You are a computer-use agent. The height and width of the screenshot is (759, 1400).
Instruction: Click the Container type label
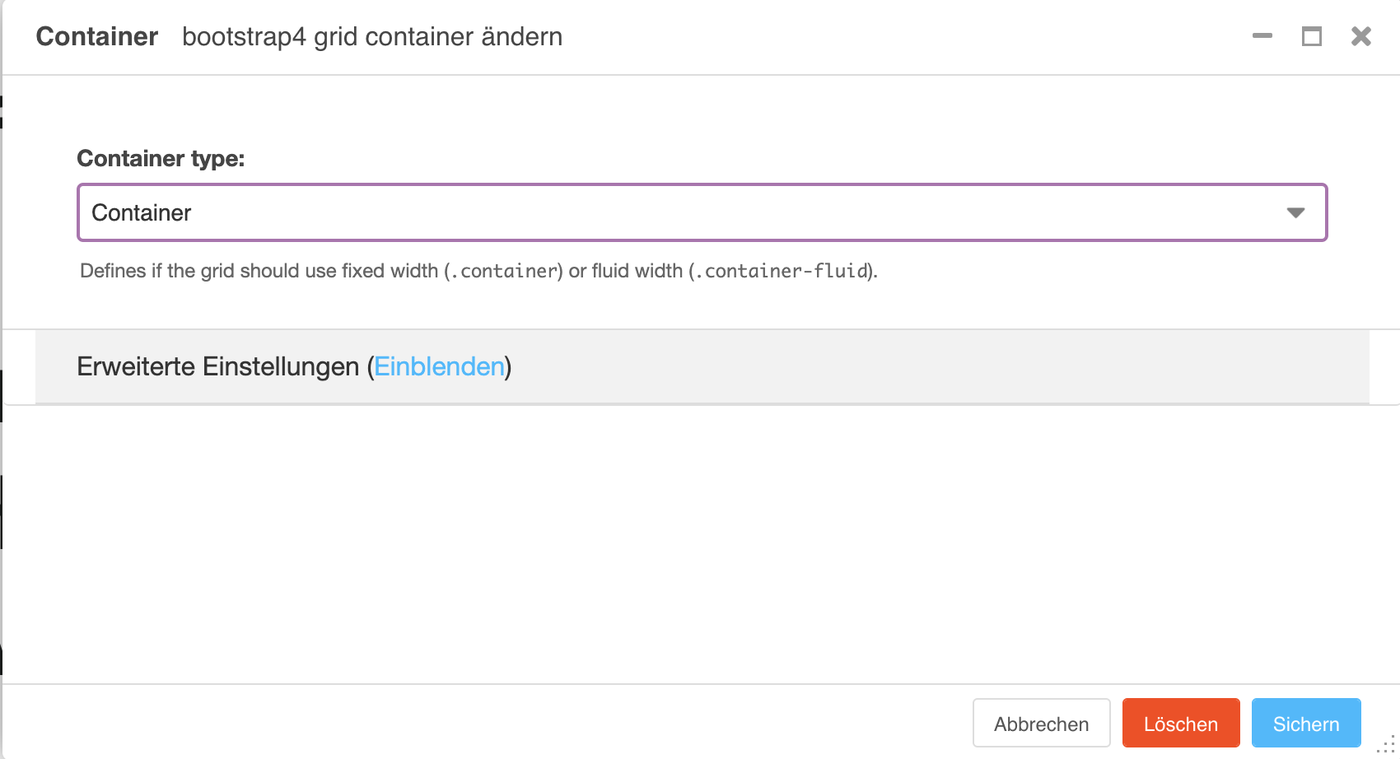(161, 158)
